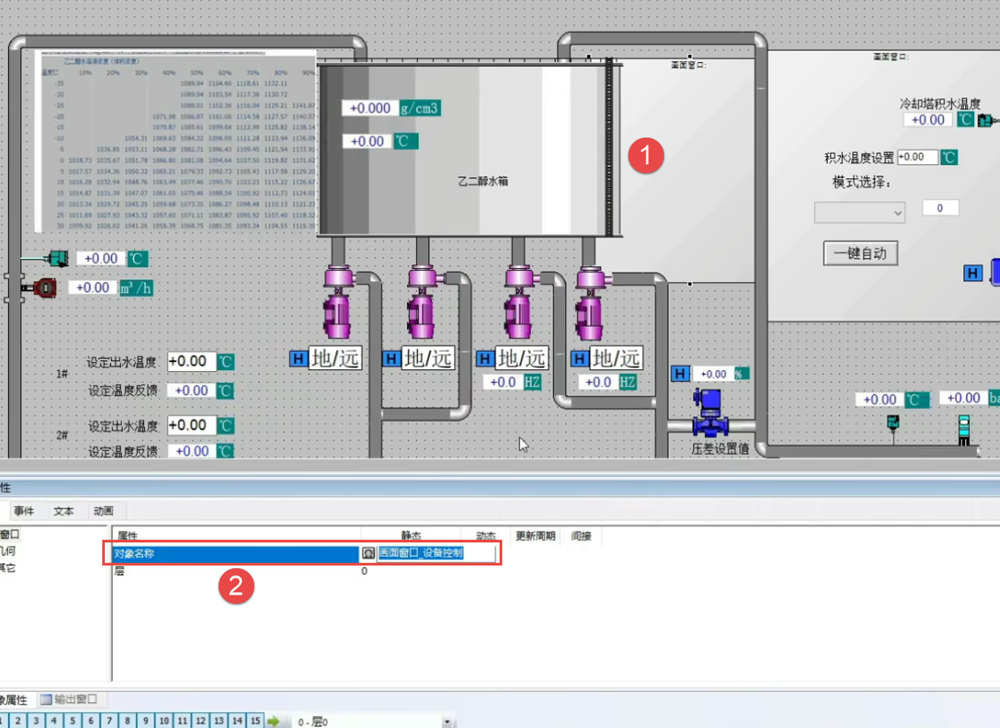Open the 输出窗口 tab
1000x728 pixels.
[73, 699]
